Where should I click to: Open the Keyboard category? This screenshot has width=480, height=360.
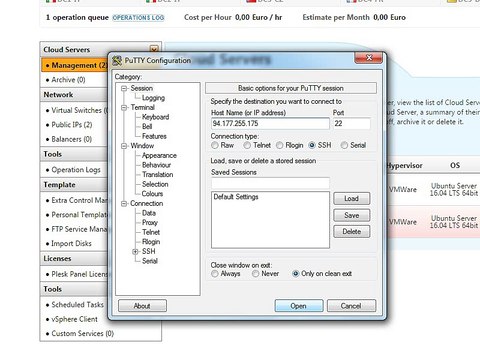coord(155,117)
